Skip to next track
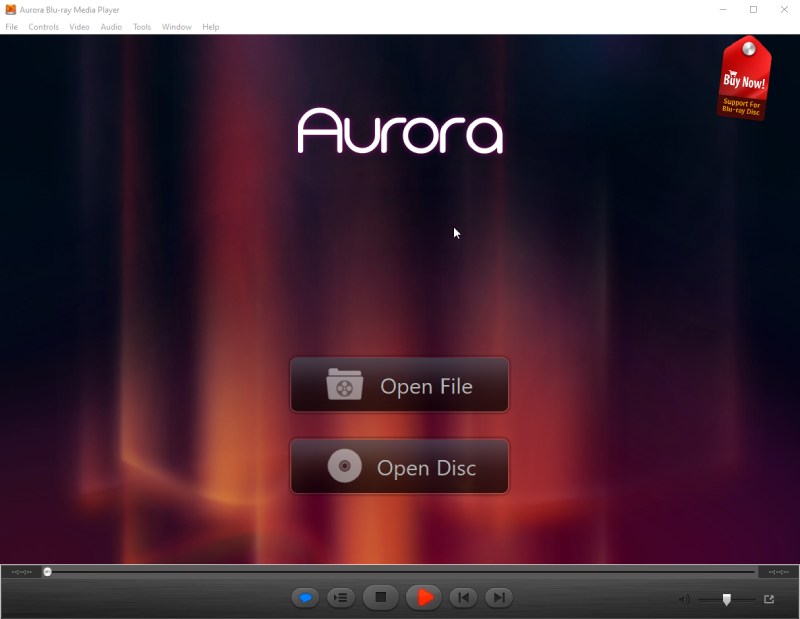Image resolution: width=800 pixels, height=619 pixels. (x=499, y=598)
